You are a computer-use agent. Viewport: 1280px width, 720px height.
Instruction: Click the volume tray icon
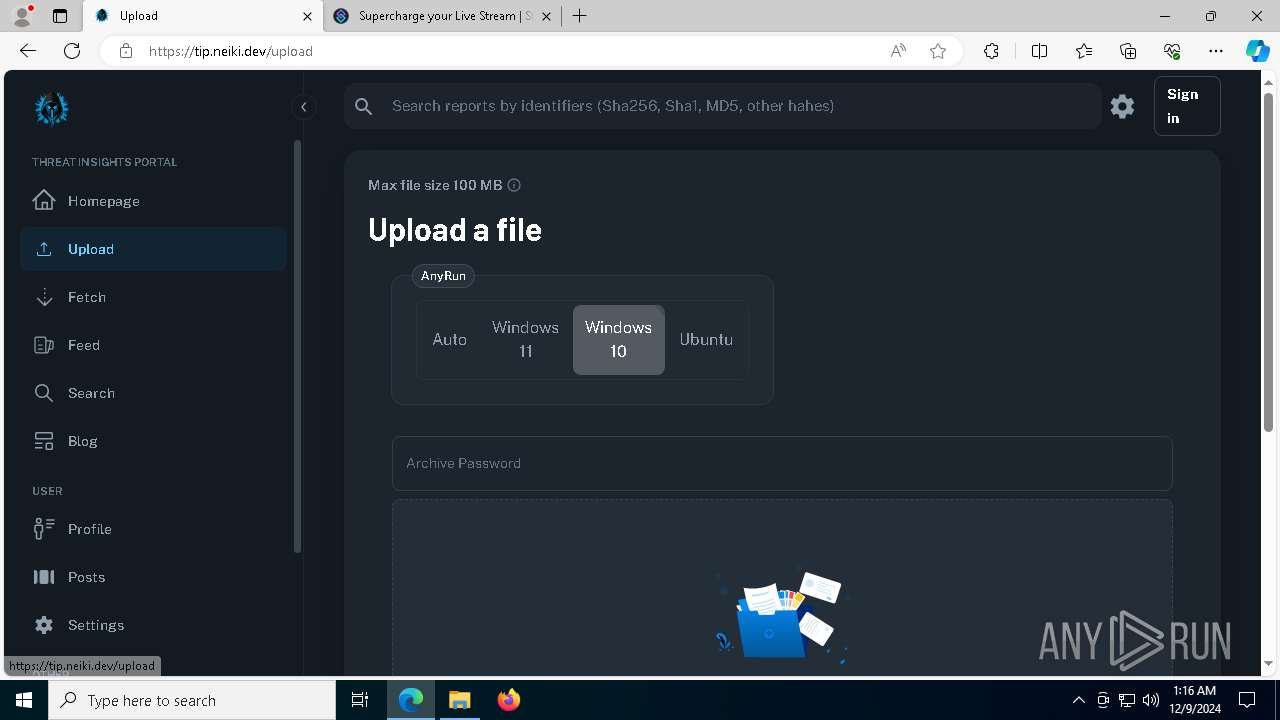[1150, 700]
